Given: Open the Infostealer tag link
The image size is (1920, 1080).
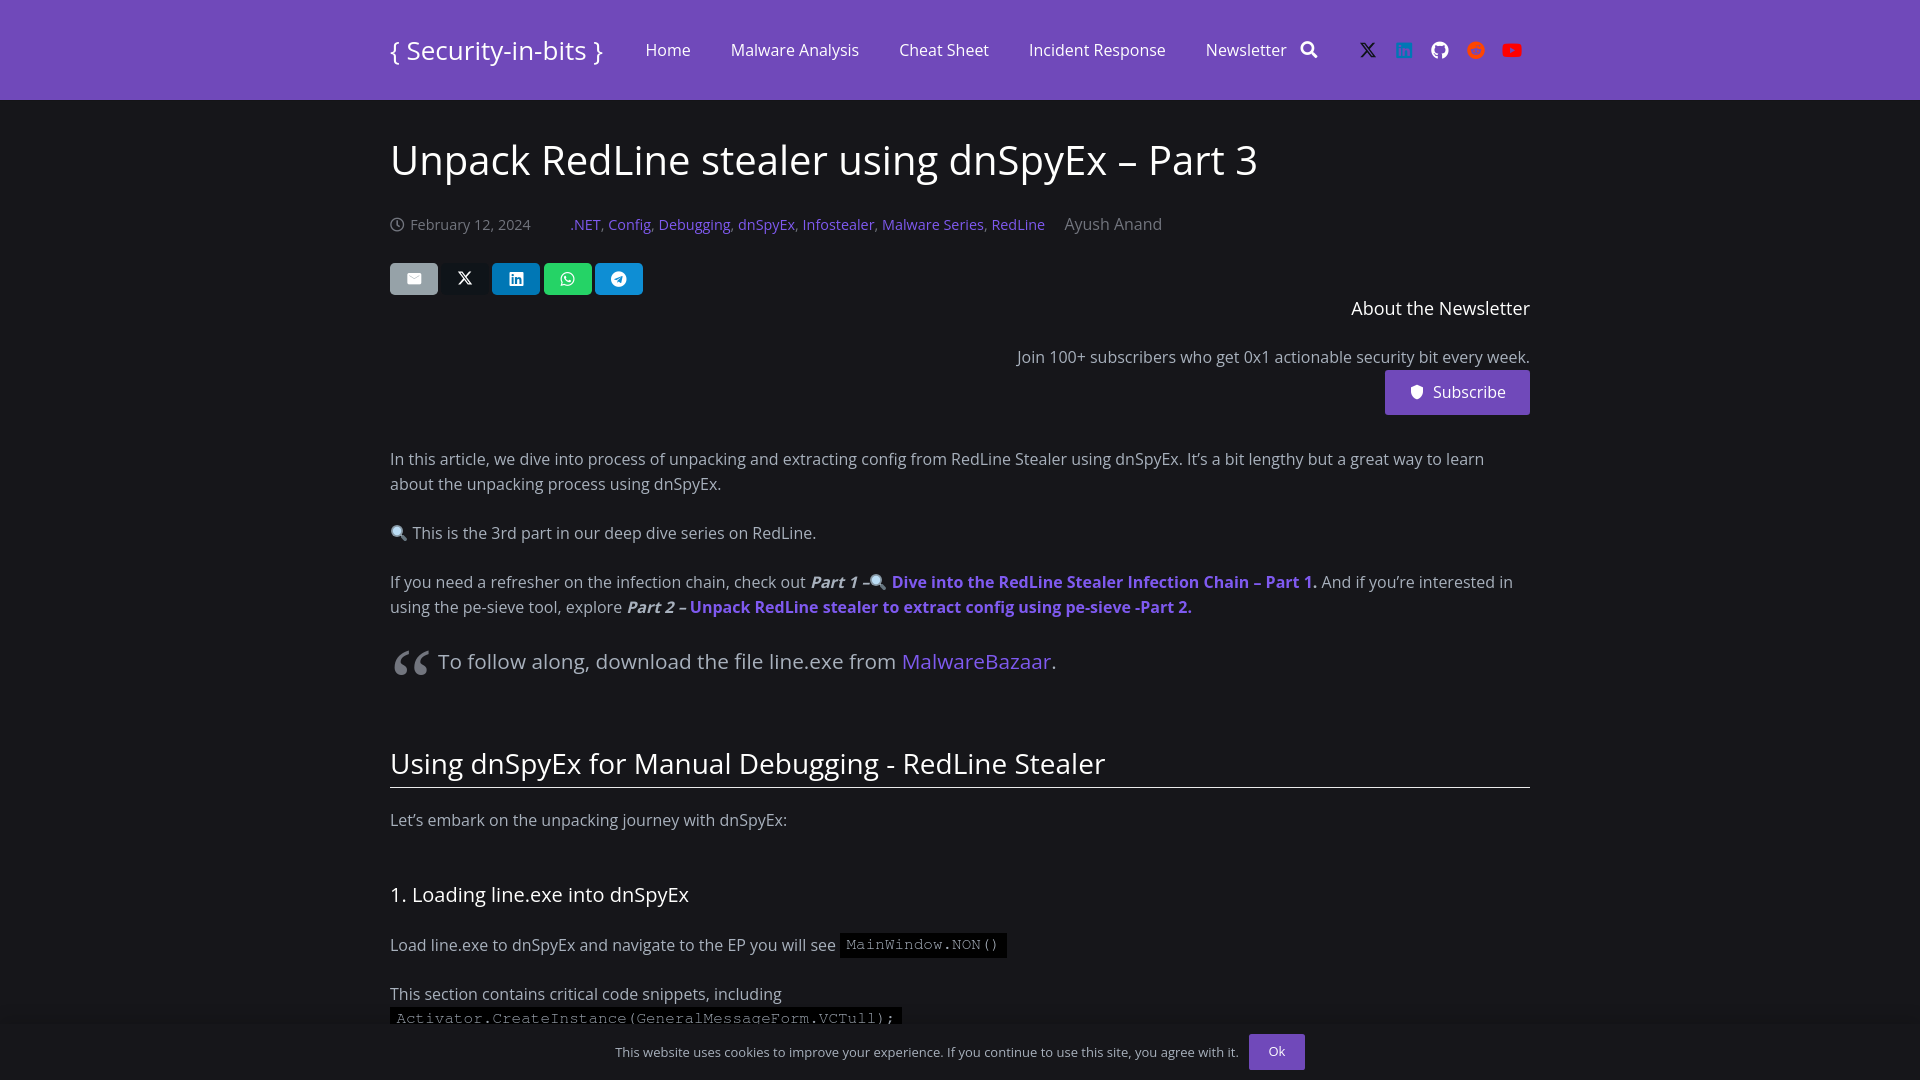Looking at the screenshot, I should [838, 225].
